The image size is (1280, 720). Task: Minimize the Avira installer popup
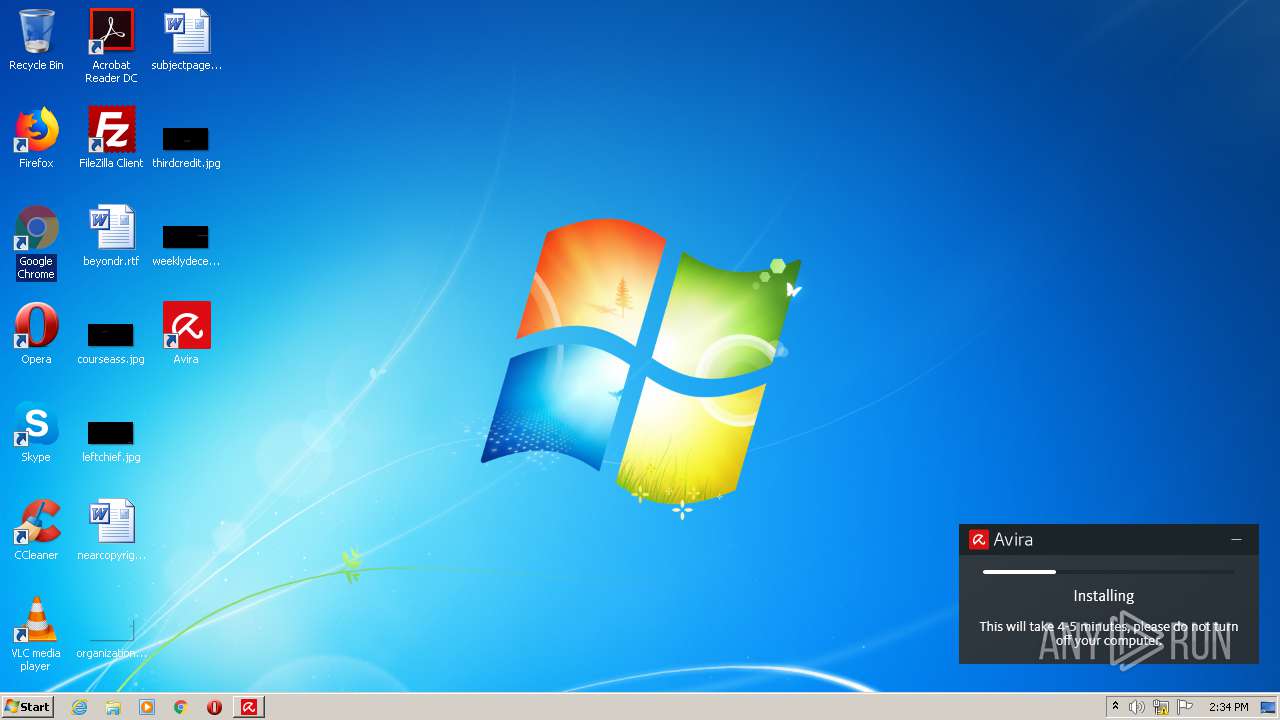tap(1237, 539)
